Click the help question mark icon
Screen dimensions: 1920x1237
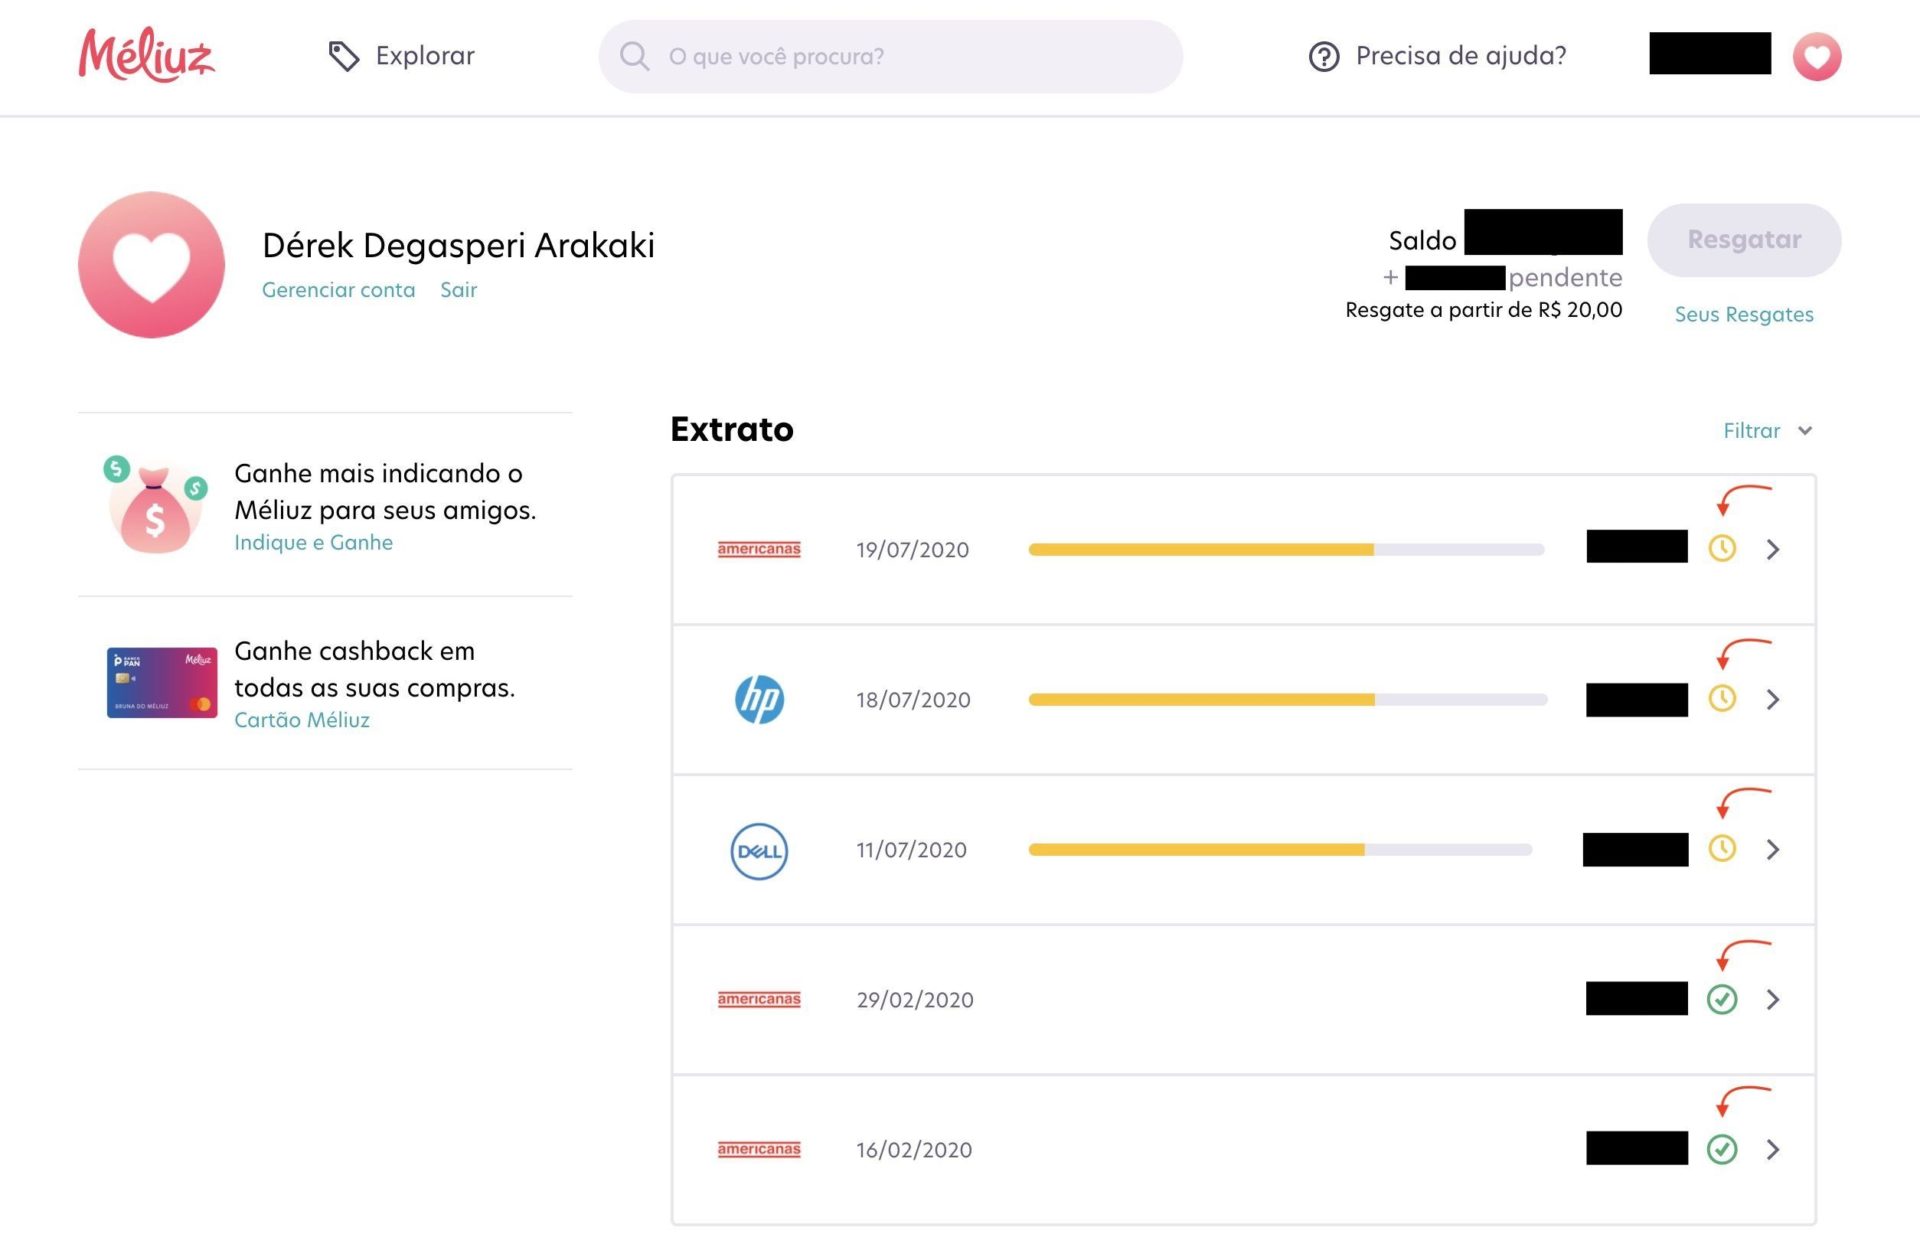(x=1323, y=56)
